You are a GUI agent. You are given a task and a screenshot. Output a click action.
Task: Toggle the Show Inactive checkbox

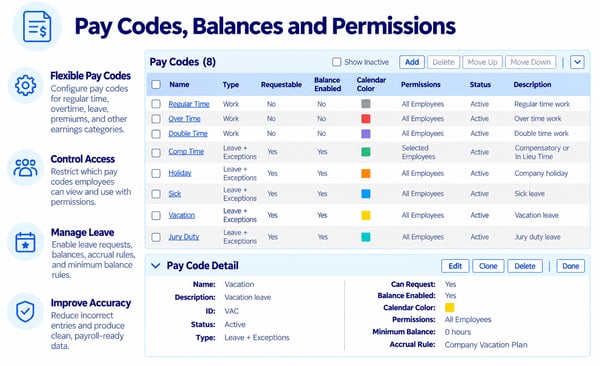point(336,62)
